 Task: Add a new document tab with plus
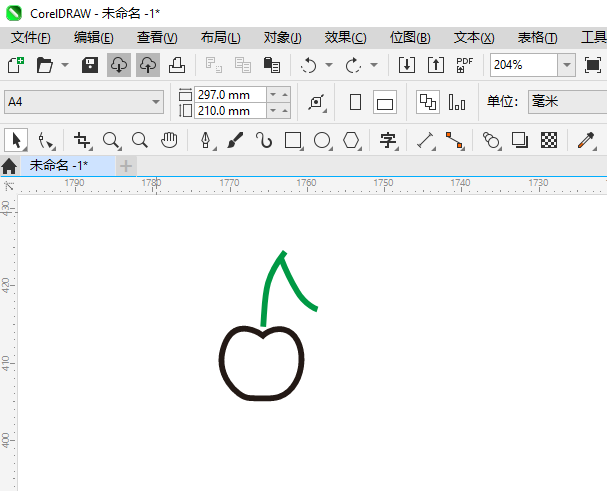pyautogui.click(x=126, y=166)
